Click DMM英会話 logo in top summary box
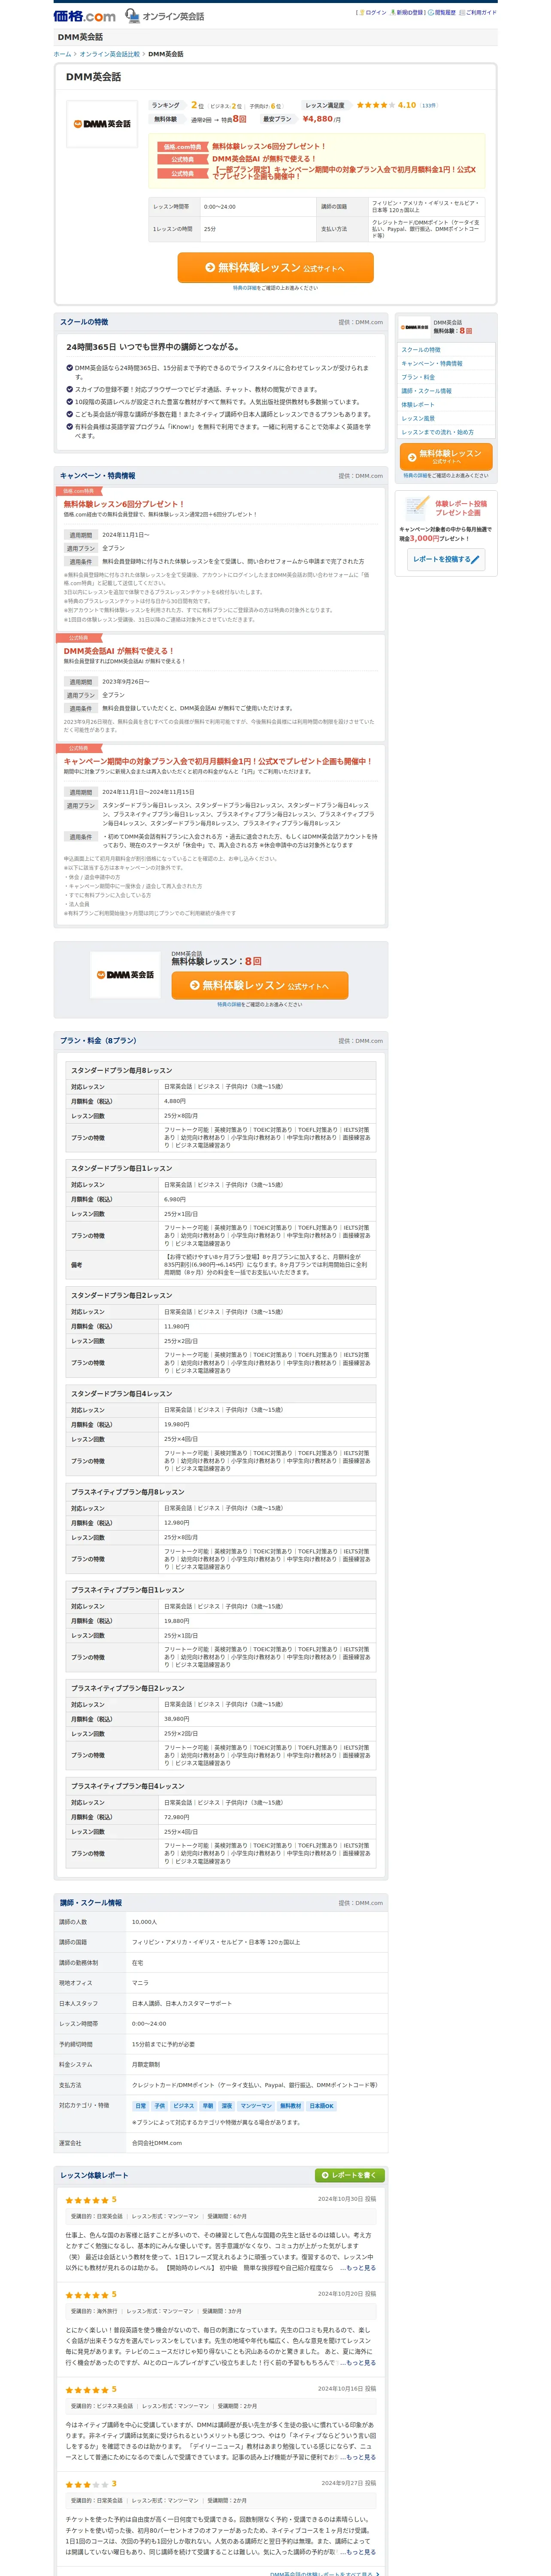This screenshot has width=551, height=2576. pyautogui.click(x=102, y=124)
